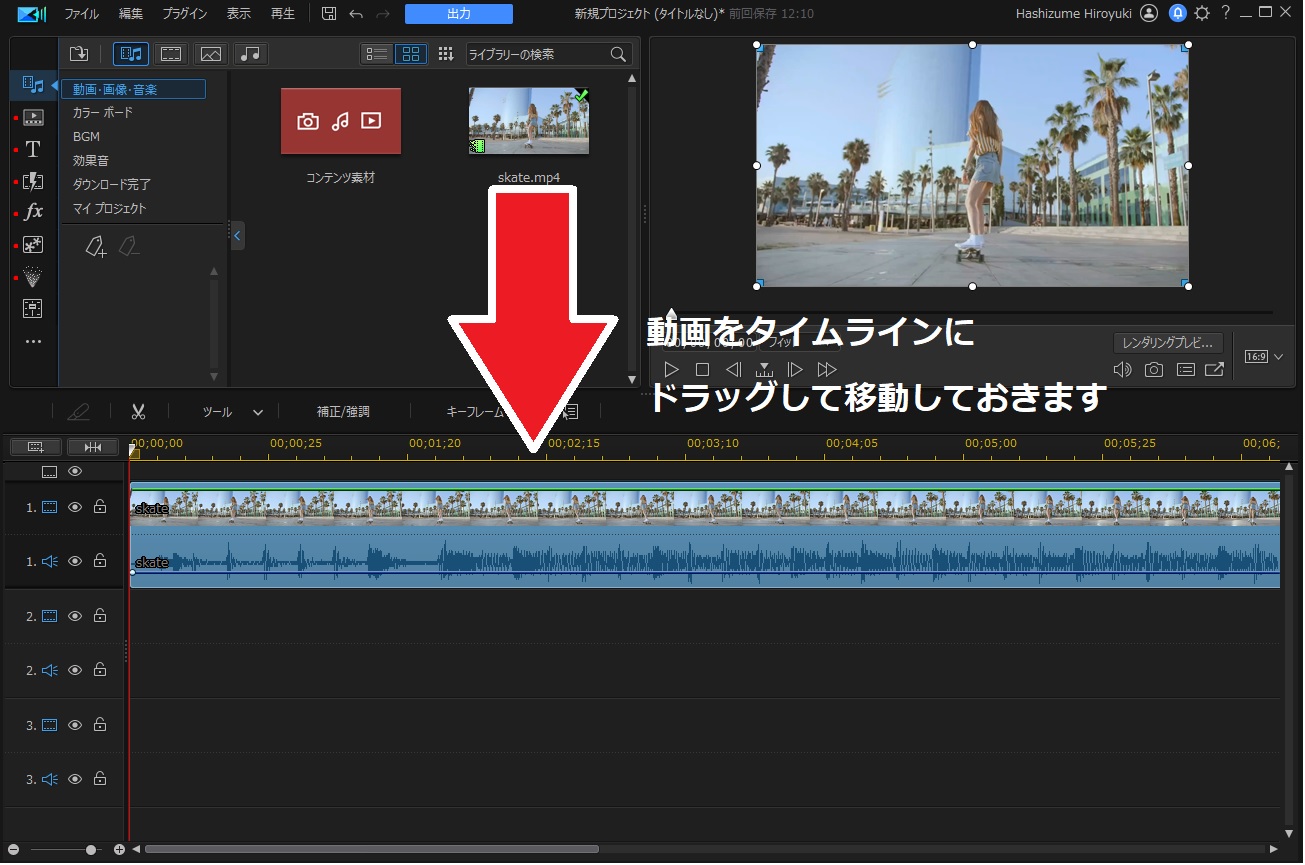Viewport: 1305px width, 865px height.
Task: Select the カラー ボード category
Action: (x=103, y=113)
